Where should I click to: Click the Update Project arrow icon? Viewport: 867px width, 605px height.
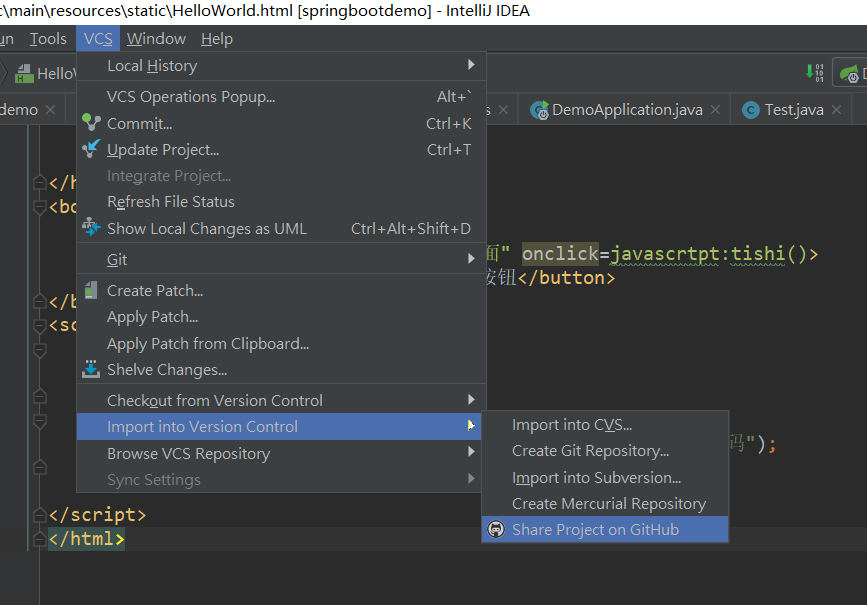91,148
